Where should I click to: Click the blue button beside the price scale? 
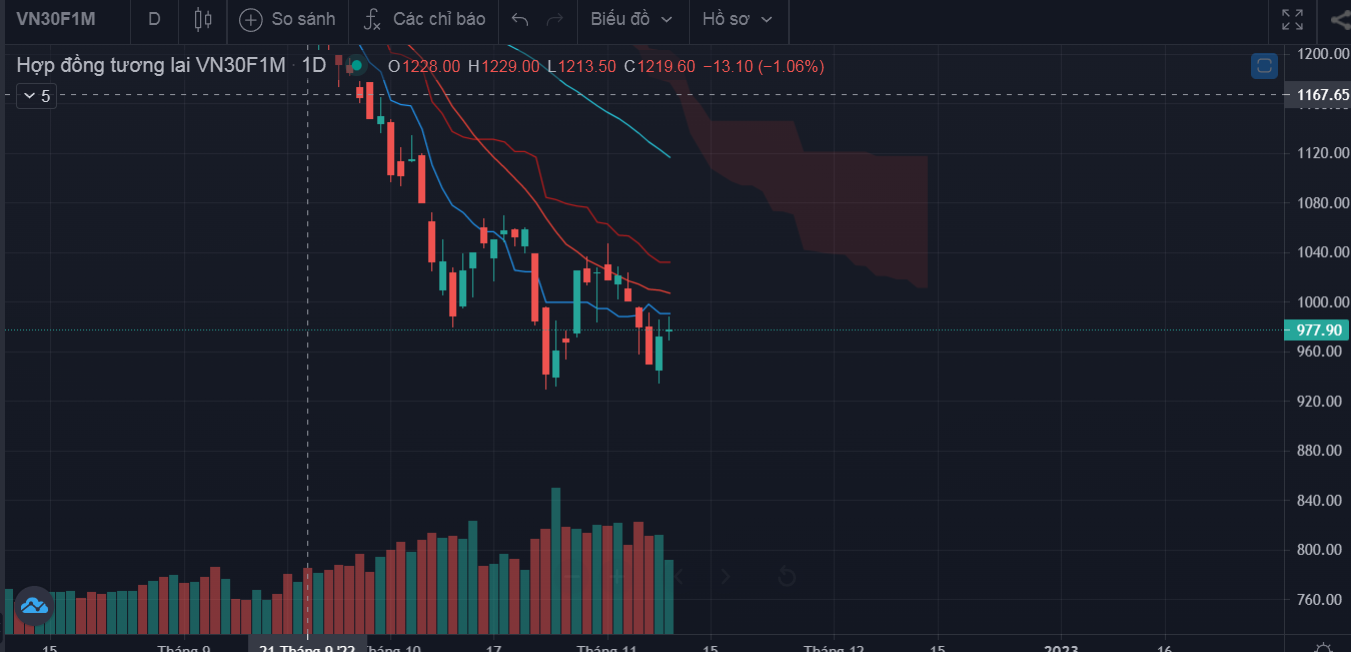click(x=1264, y=66)
